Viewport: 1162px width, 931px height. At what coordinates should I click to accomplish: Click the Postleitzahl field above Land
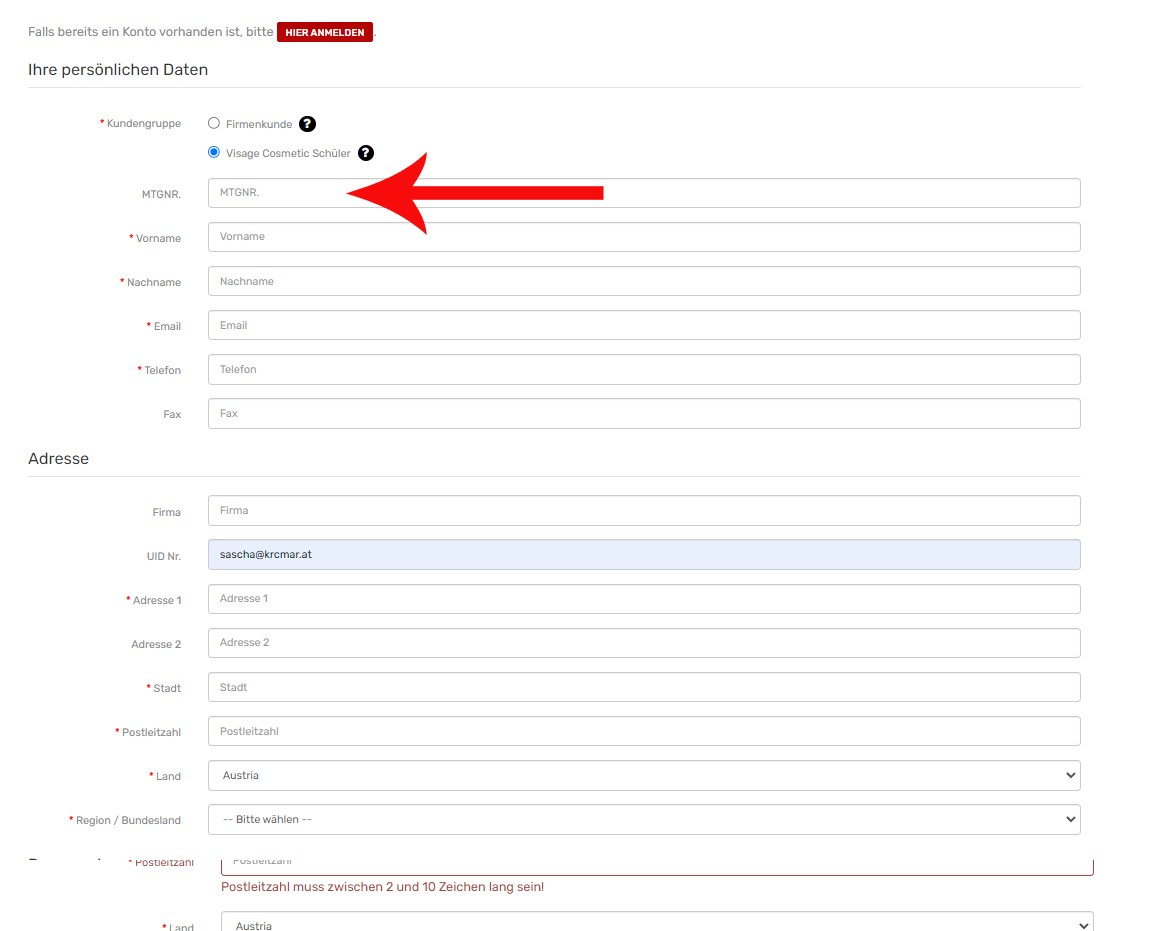pyautogui.click(x=643, y=731)
